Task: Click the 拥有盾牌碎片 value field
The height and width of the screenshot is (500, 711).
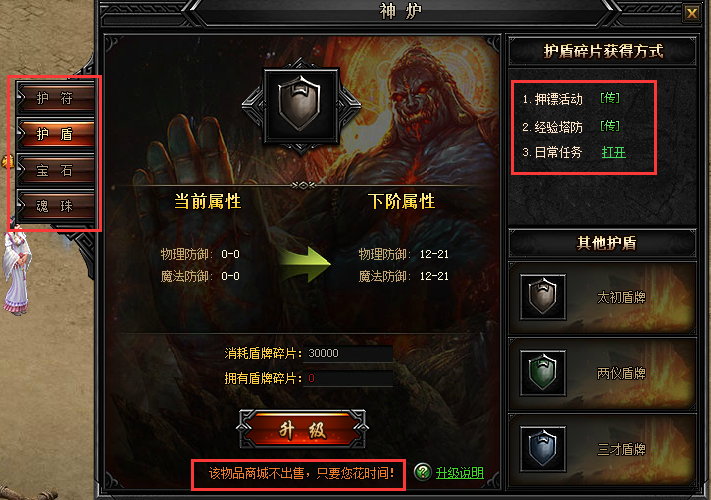Action: click(x=348, y=378)
